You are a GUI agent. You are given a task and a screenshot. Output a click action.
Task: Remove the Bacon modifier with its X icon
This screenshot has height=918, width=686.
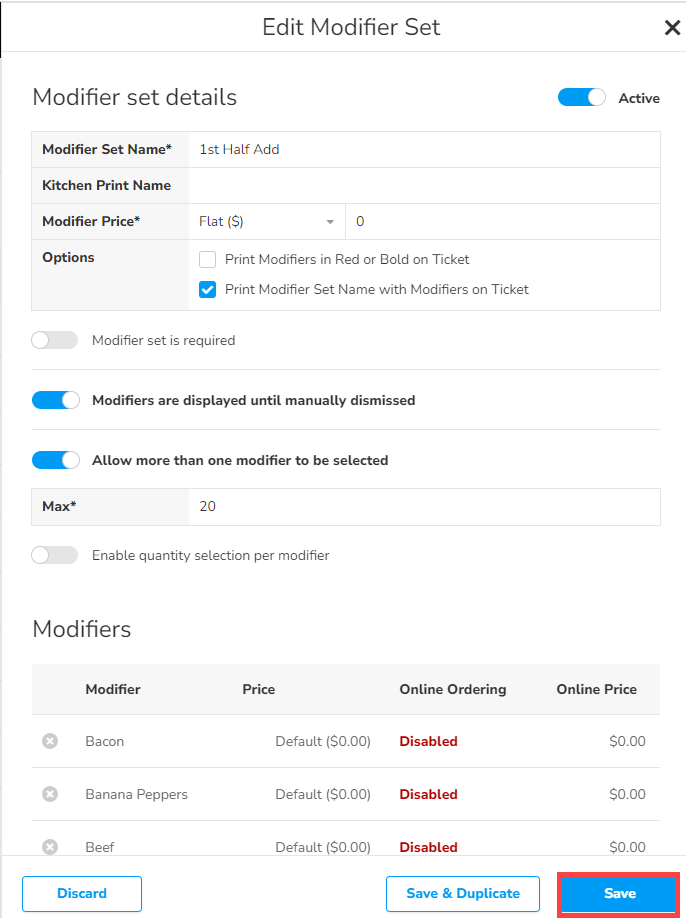[50, 741]
